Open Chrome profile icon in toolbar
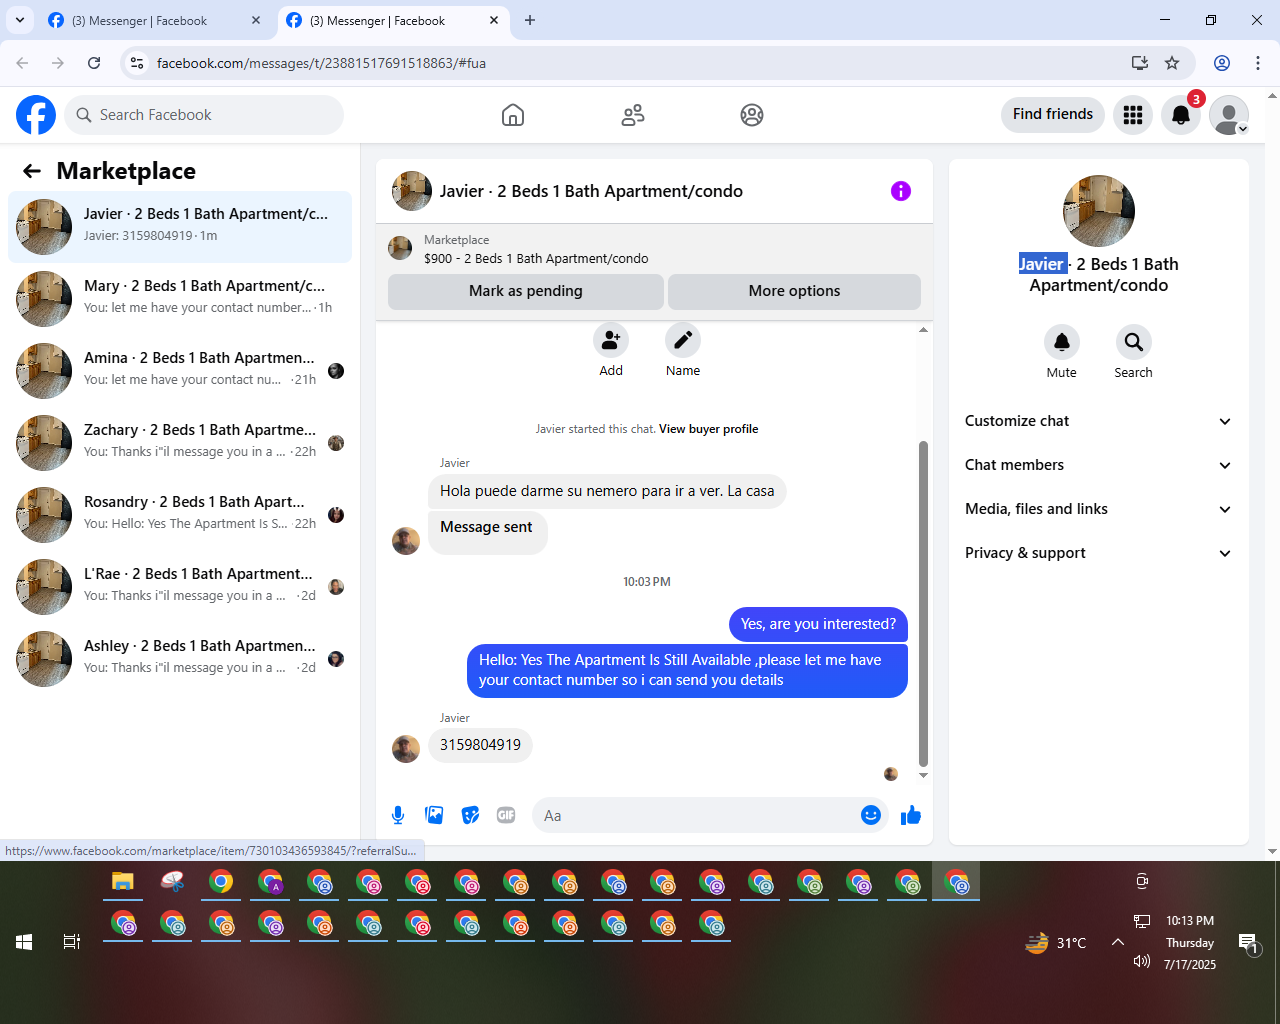This screenshot has width=1280, height=1024. pos(1222,63)
